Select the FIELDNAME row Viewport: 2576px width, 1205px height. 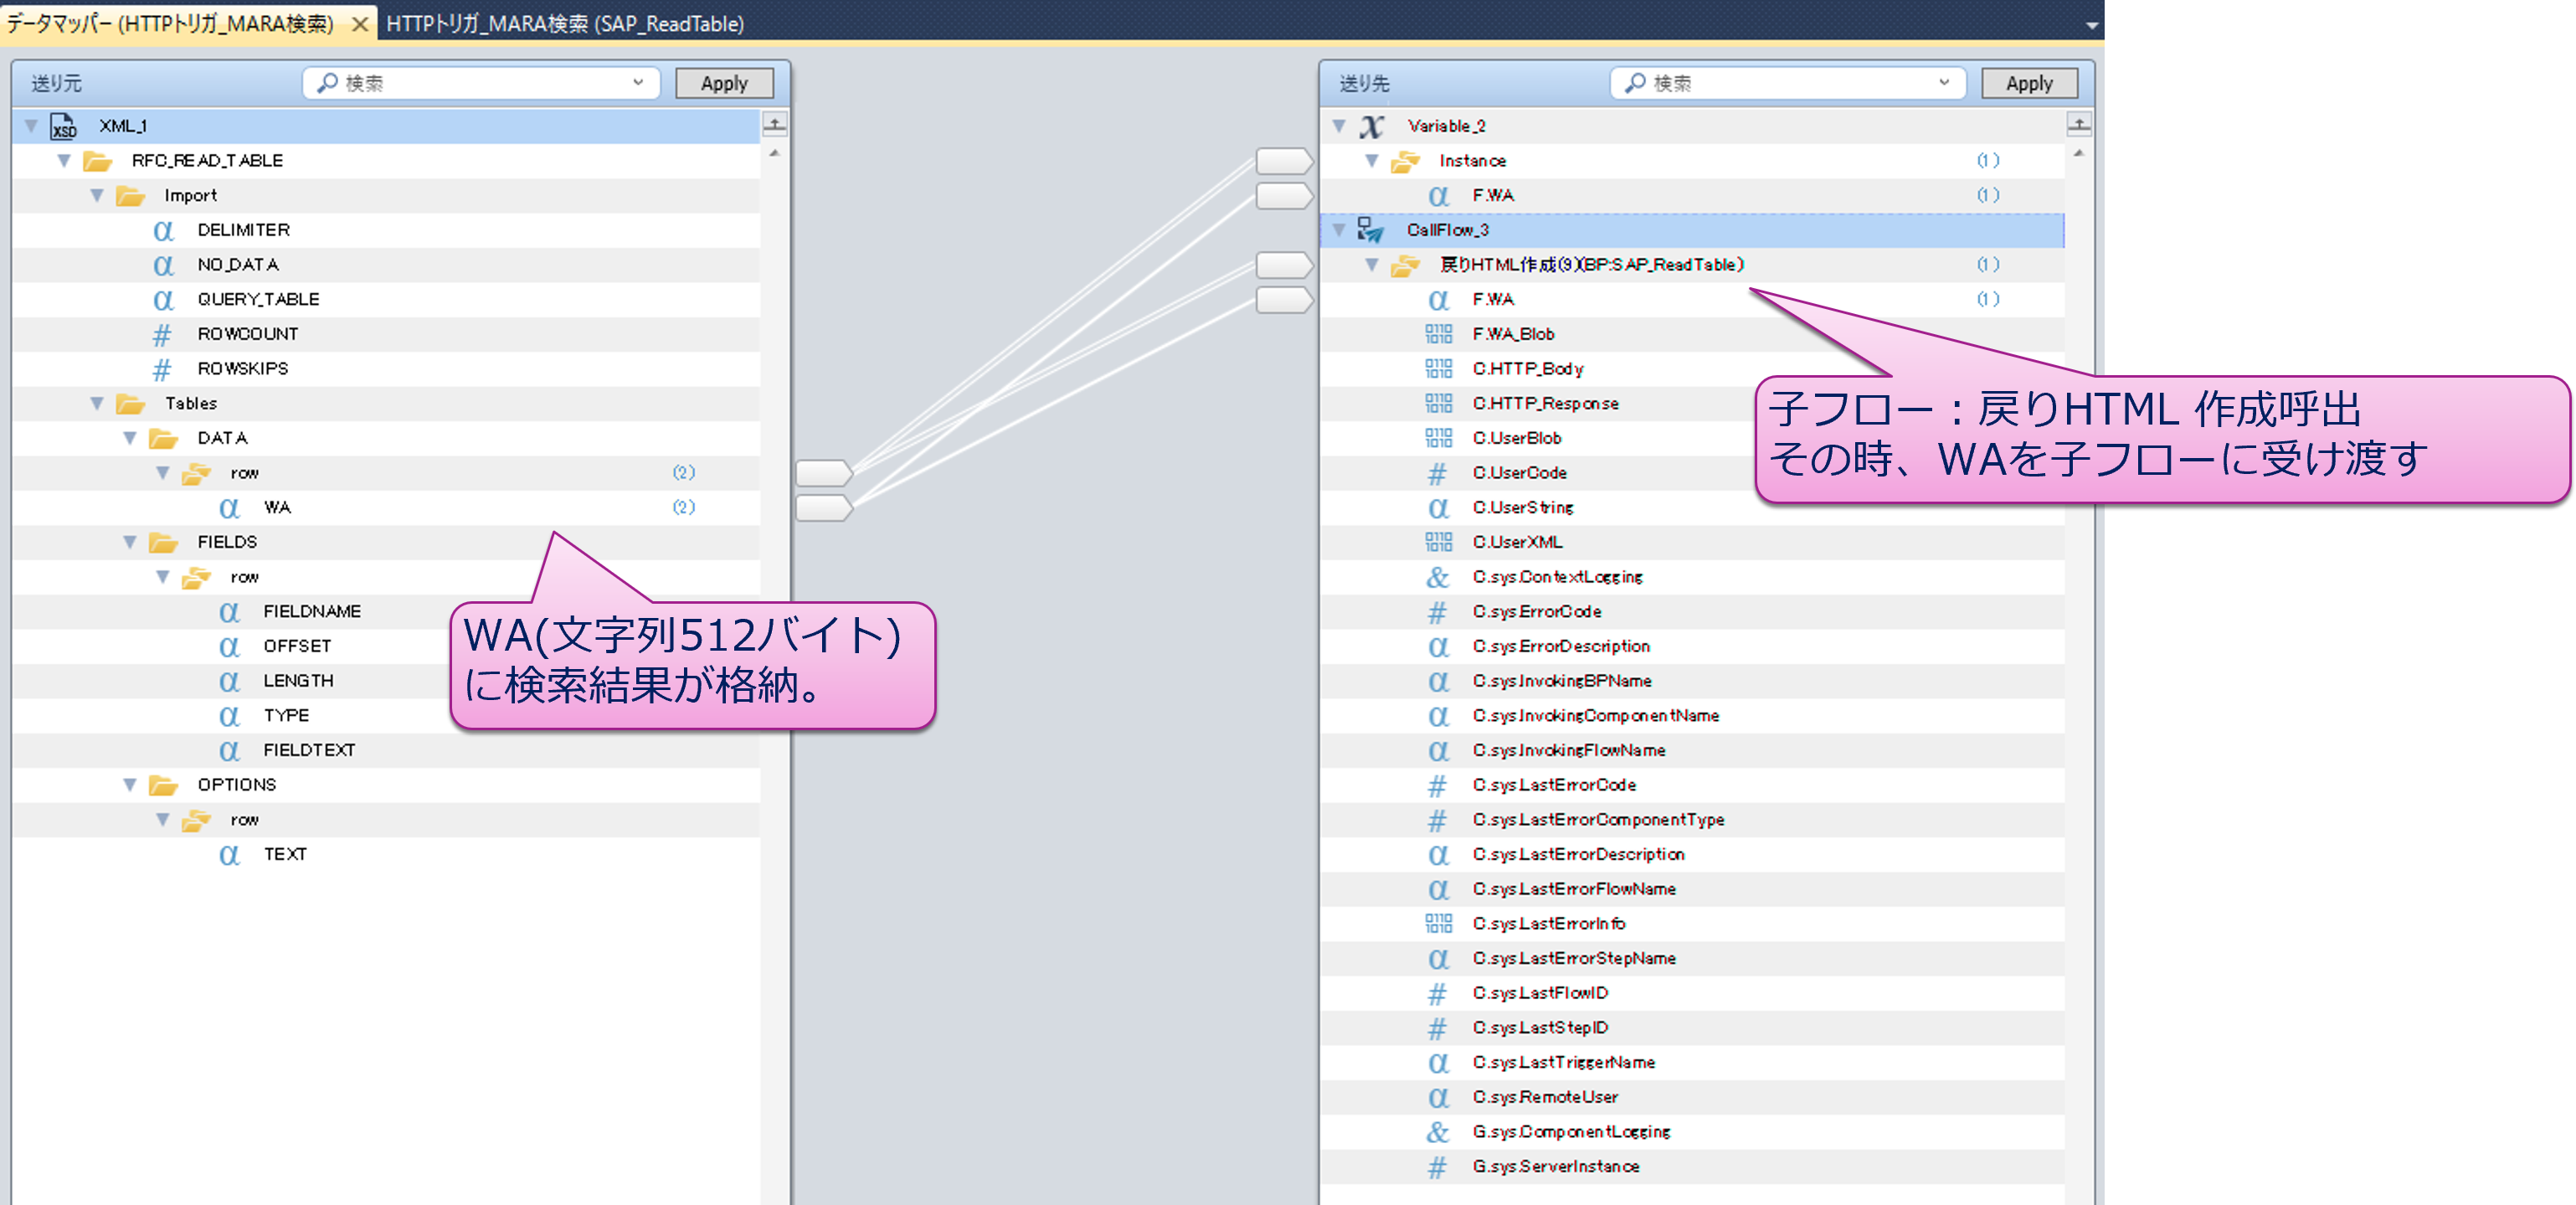pyautogui.click(x=386, y=612)
